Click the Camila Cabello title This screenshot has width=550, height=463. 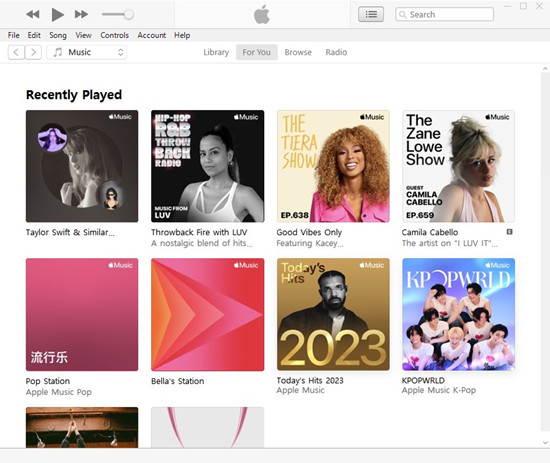[430, 232]
